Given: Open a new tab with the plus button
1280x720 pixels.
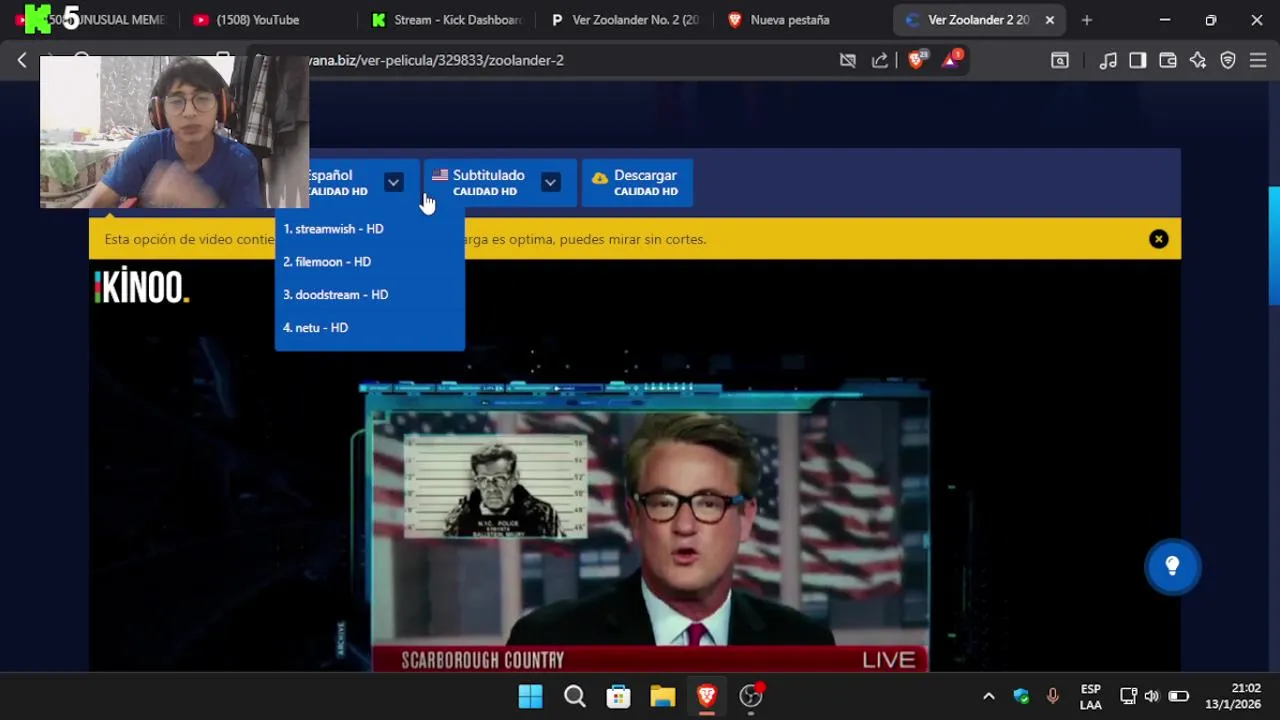Looking at the screenshot, I should click(x=1087, y=20).
